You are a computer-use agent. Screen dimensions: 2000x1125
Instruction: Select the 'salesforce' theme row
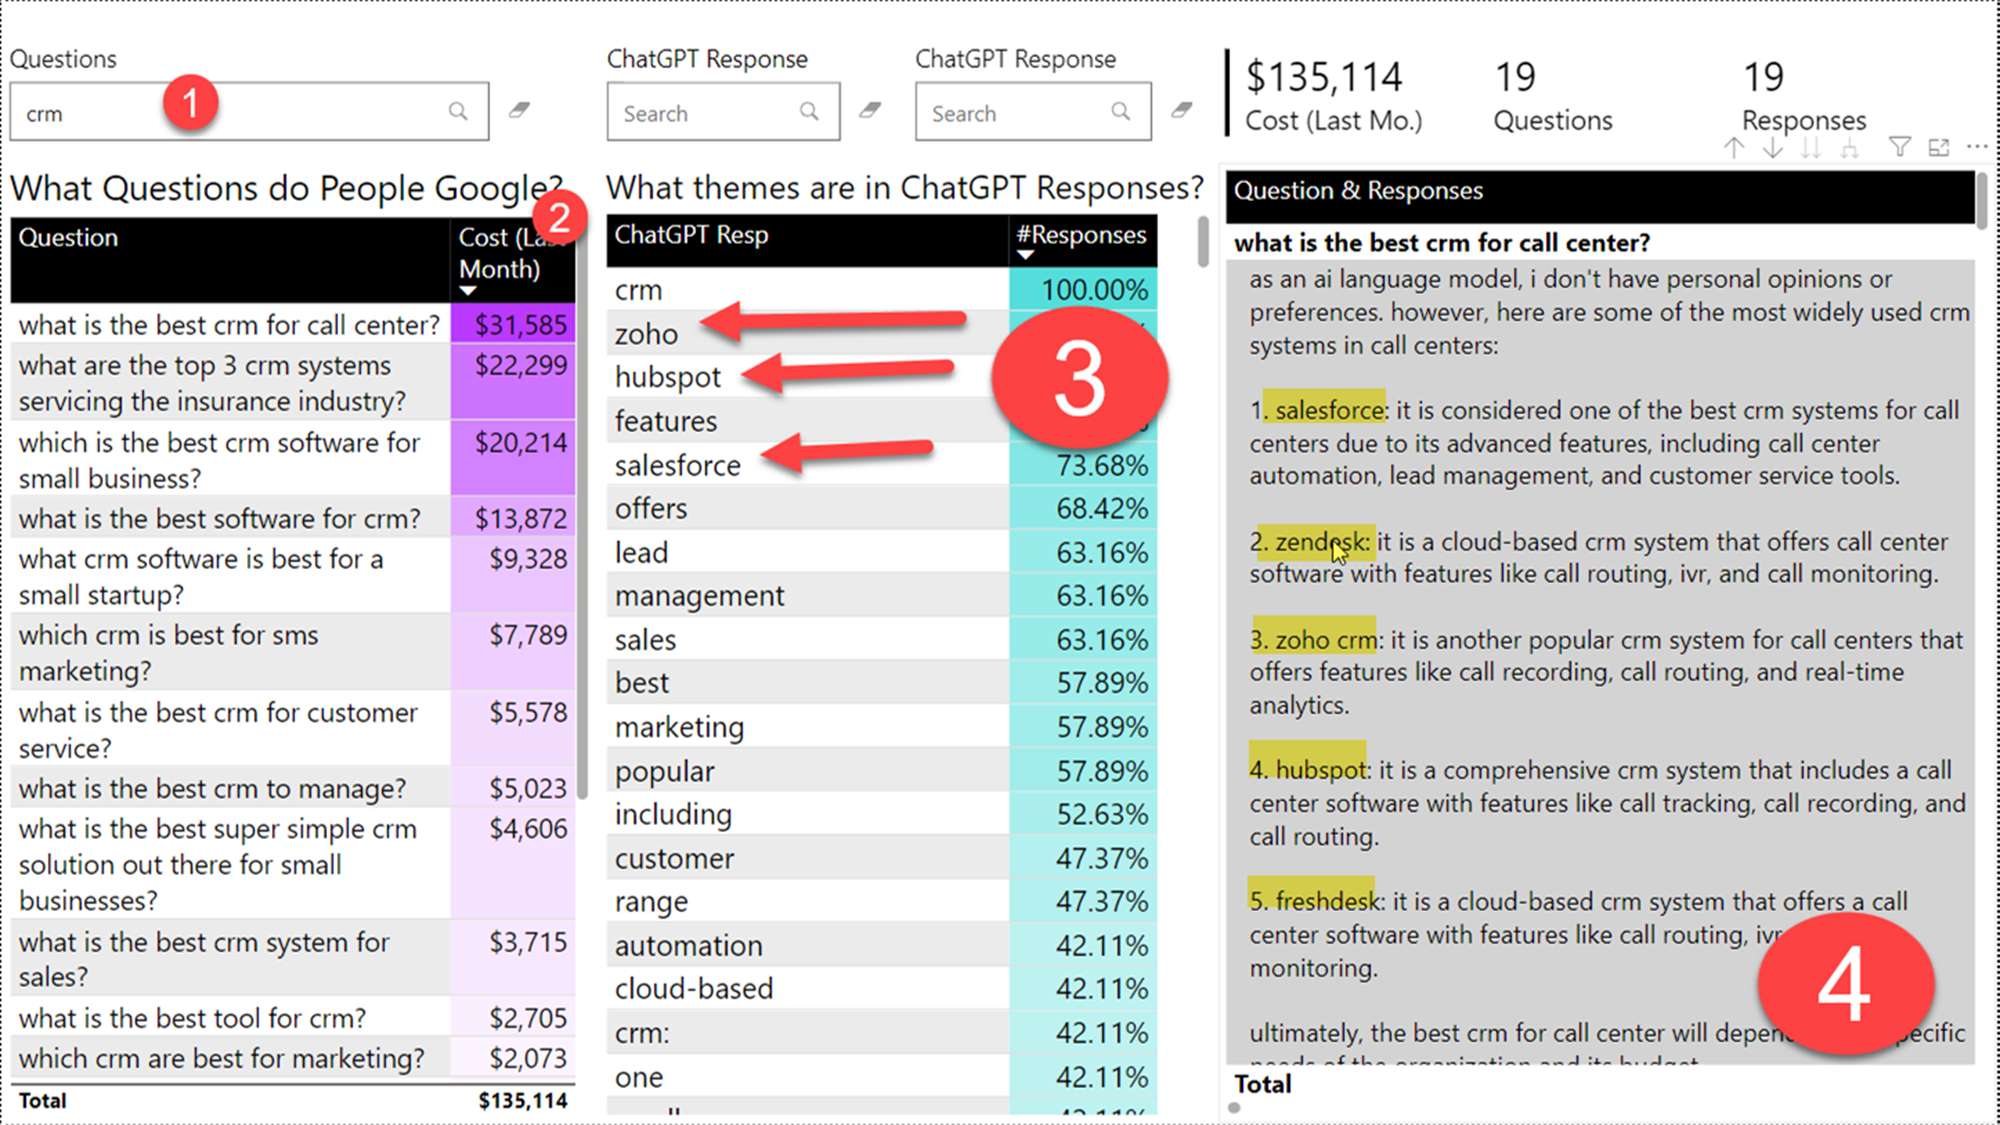678,466
